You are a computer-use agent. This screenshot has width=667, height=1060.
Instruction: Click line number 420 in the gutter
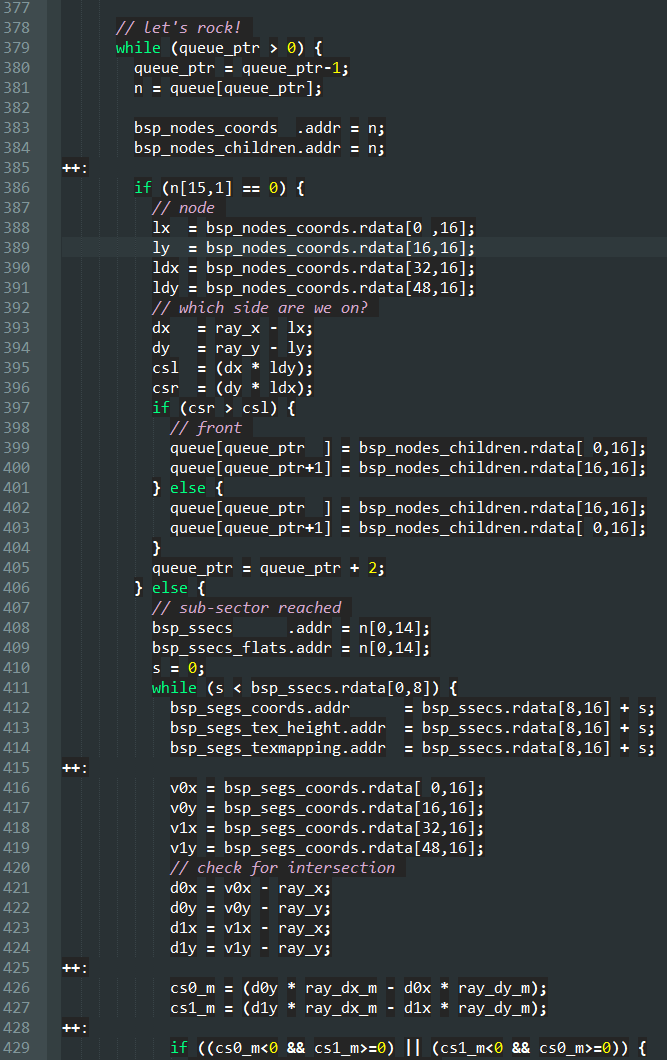[17, 868]
